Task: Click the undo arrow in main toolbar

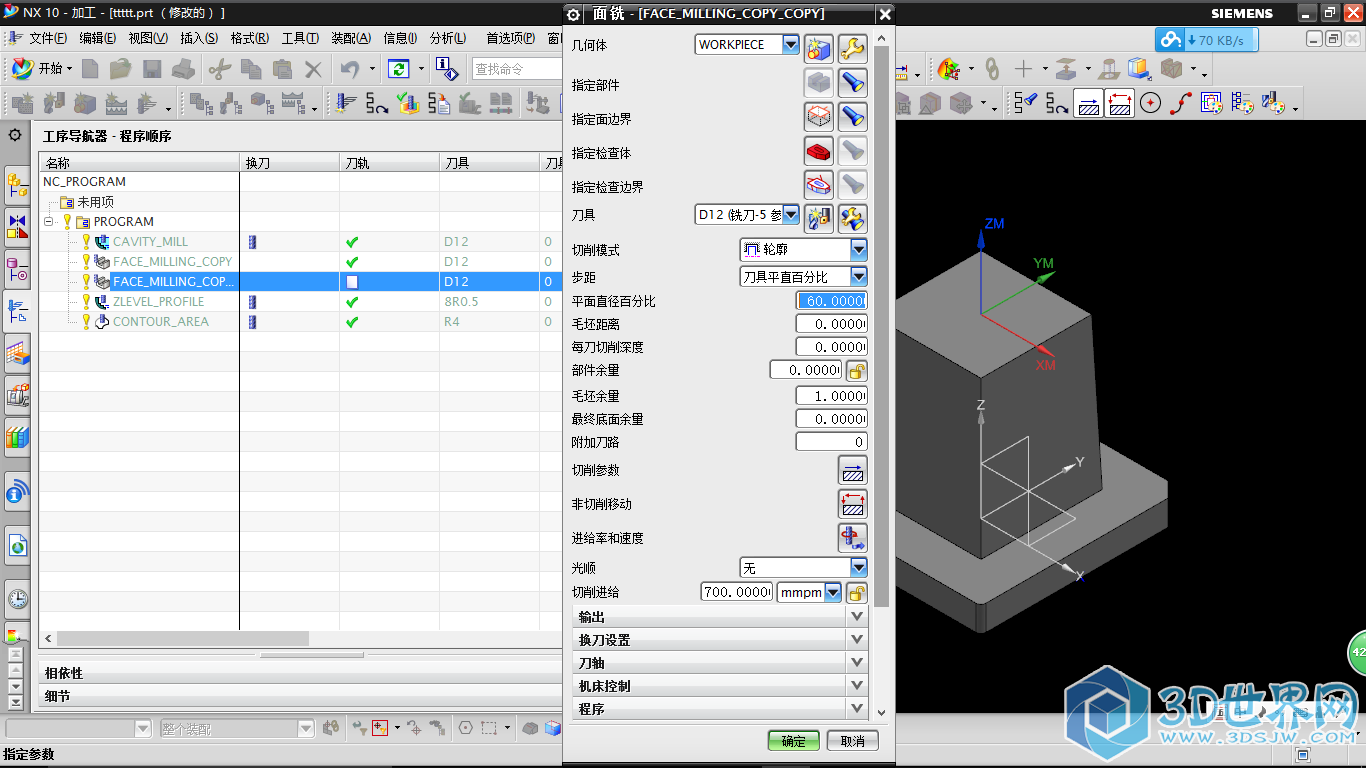Action: tap(349, 69)
